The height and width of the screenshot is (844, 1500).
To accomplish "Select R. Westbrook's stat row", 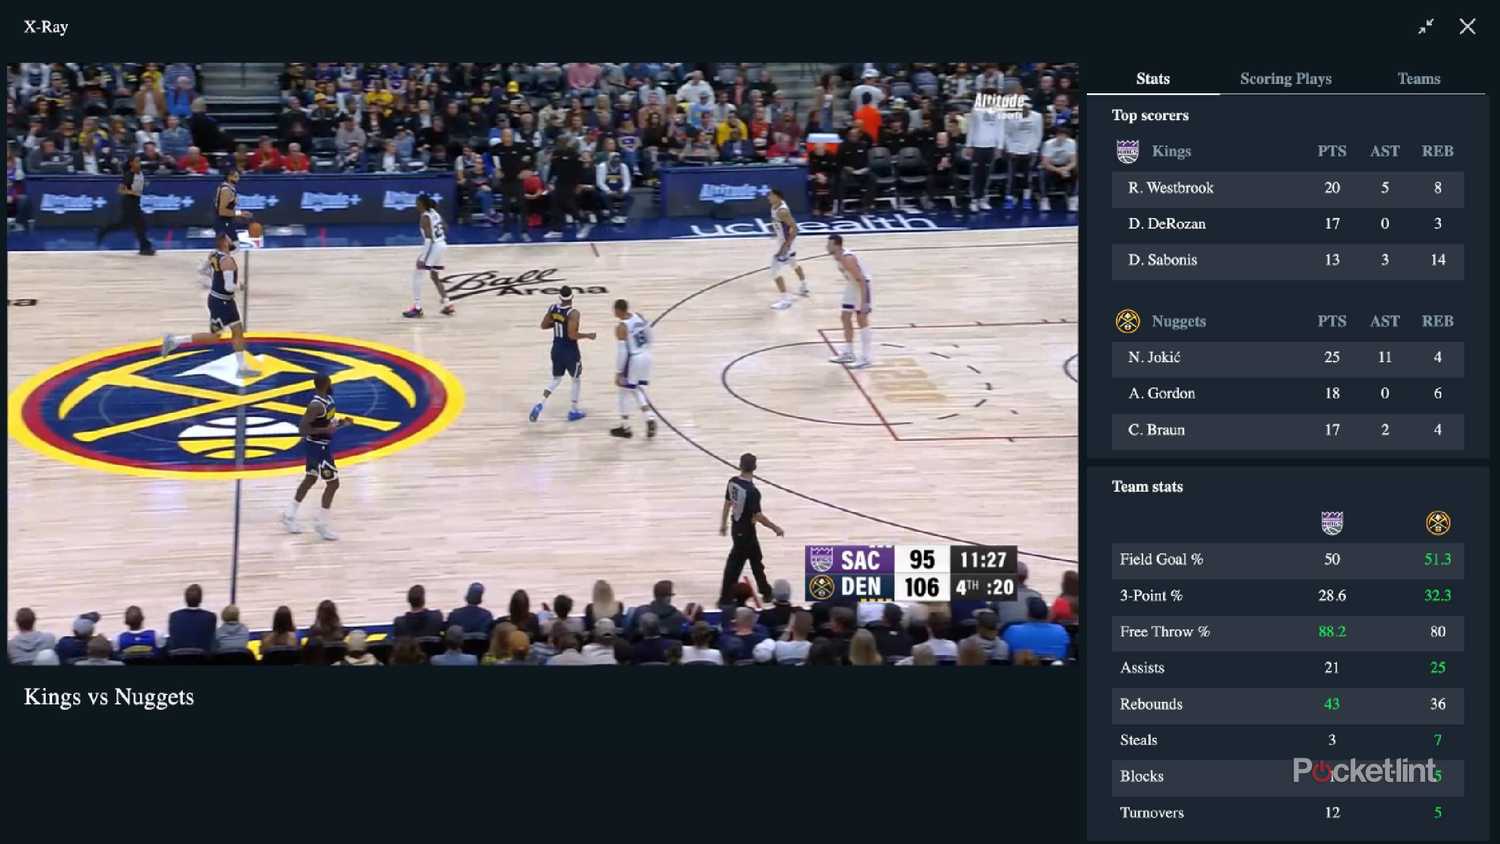I will (x=1287, y=188).
